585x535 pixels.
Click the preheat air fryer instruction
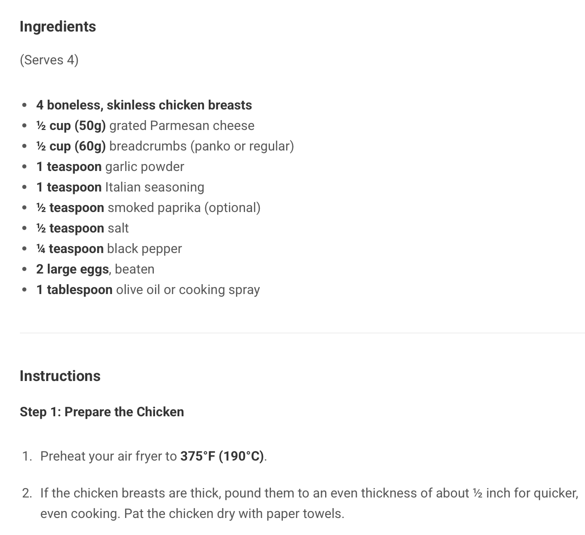point(153,456)
